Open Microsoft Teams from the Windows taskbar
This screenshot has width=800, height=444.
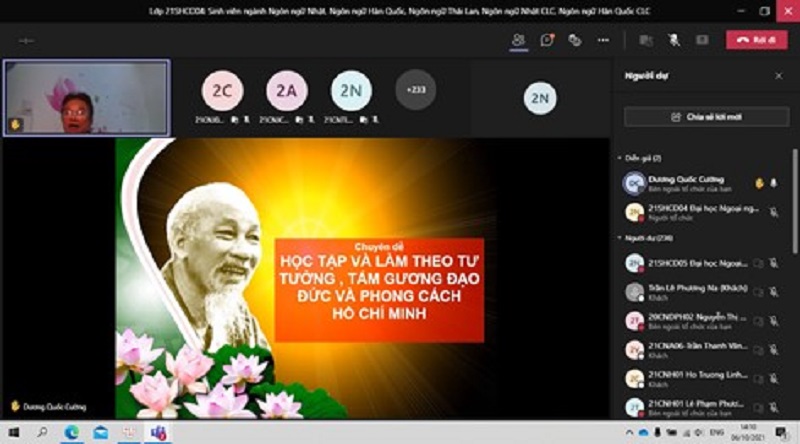click(158, 433)
